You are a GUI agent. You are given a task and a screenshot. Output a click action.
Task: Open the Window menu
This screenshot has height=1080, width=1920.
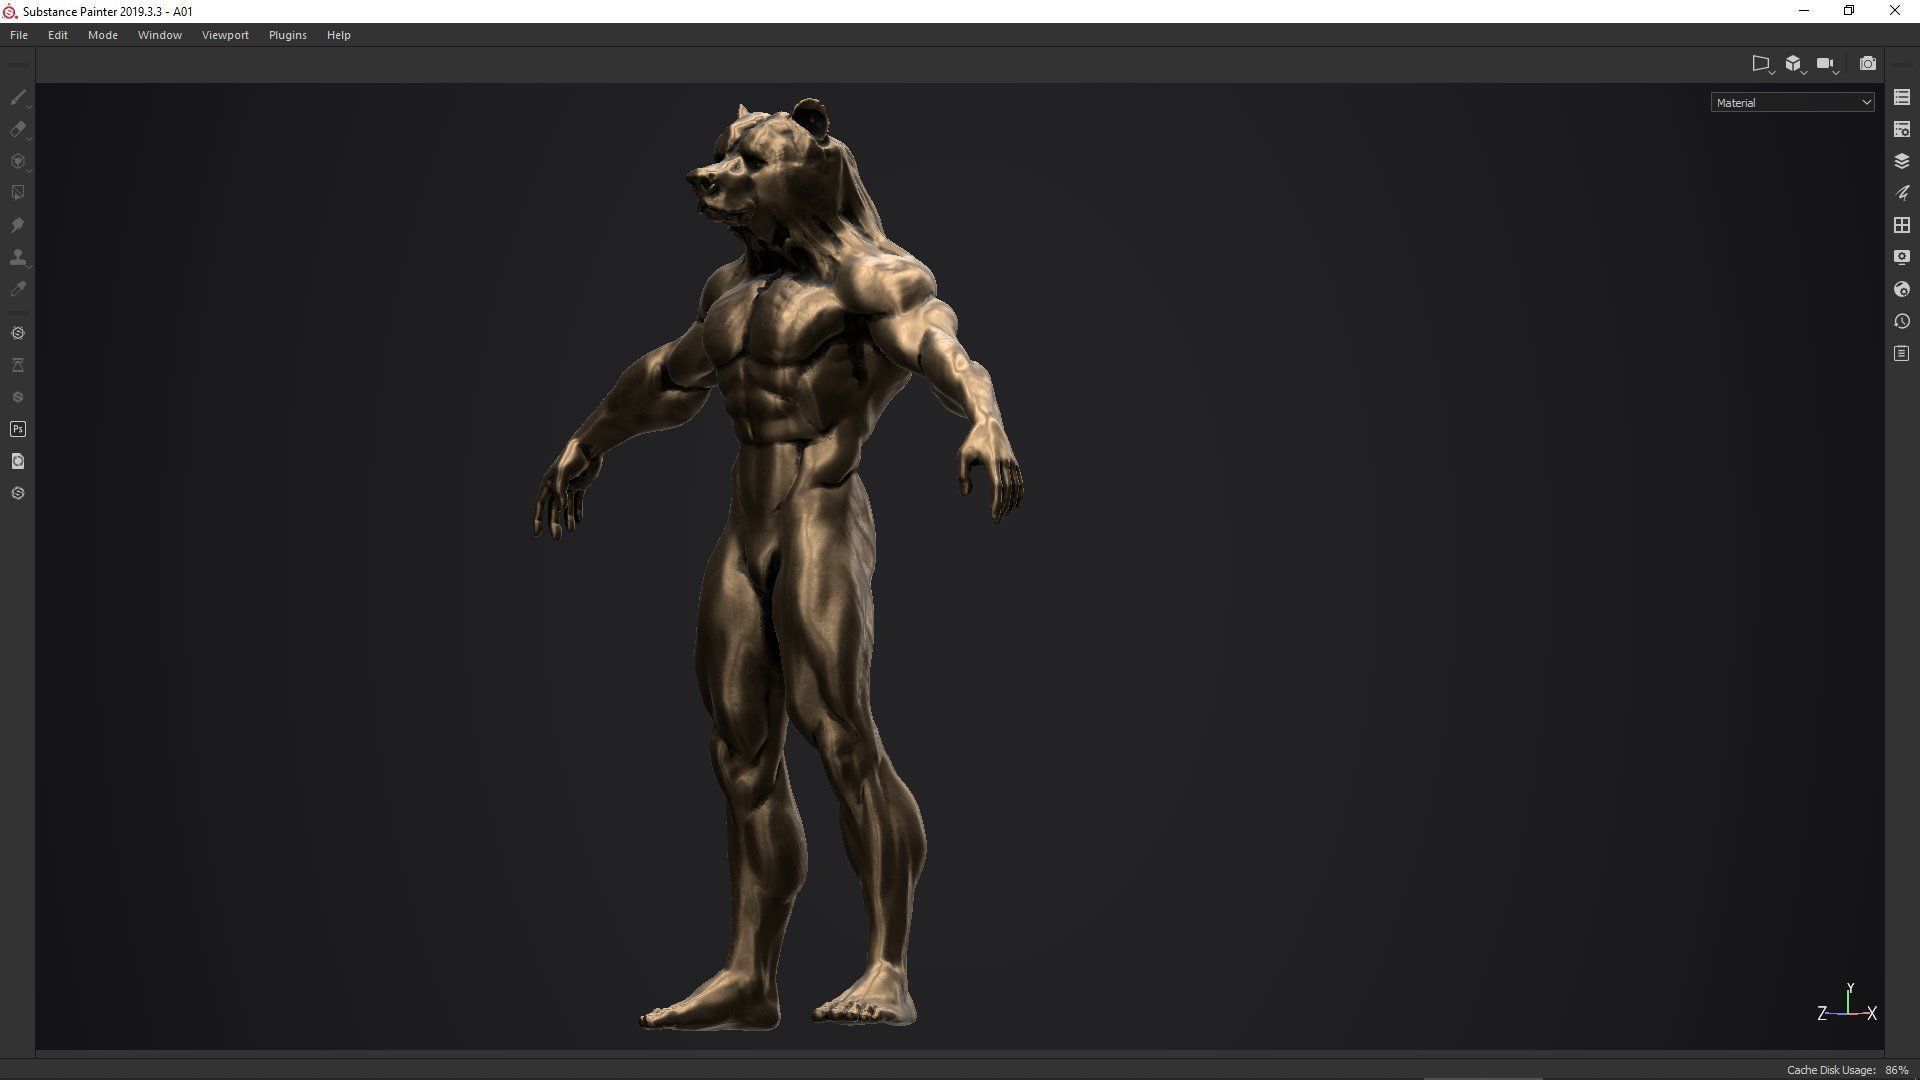(x=160, y=35)
